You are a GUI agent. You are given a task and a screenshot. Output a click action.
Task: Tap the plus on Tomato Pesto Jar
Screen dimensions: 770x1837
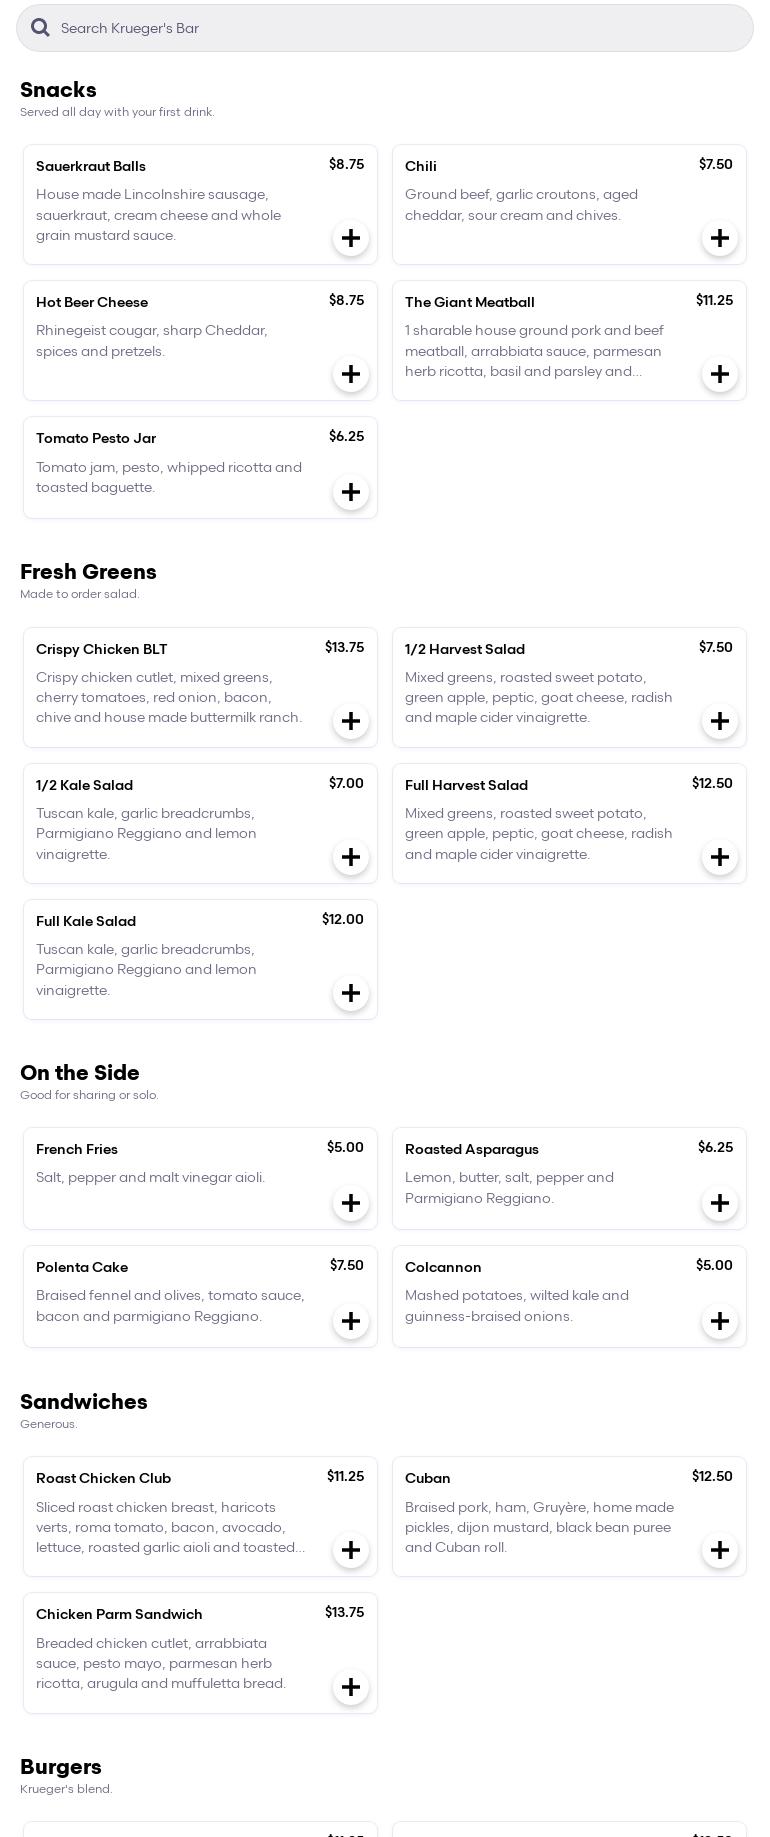[x=351, y=492]
